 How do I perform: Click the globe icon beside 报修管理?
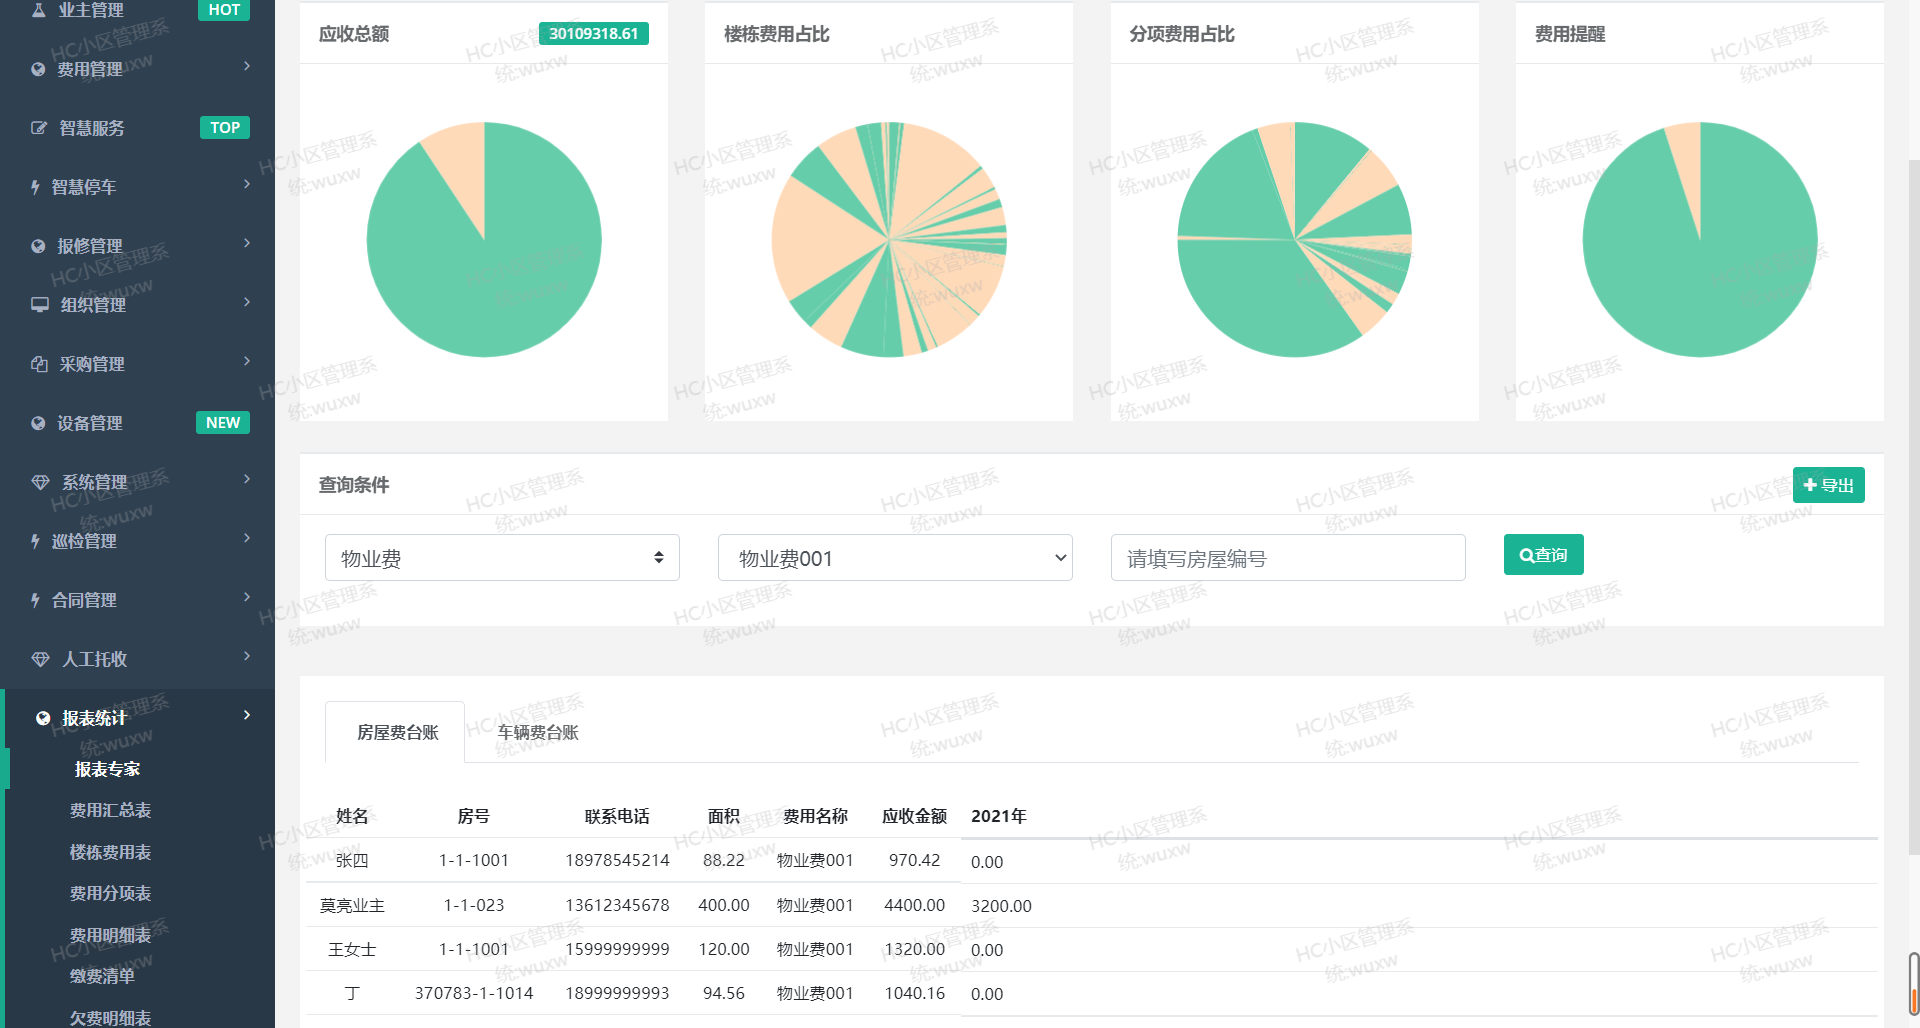[38, 246]
